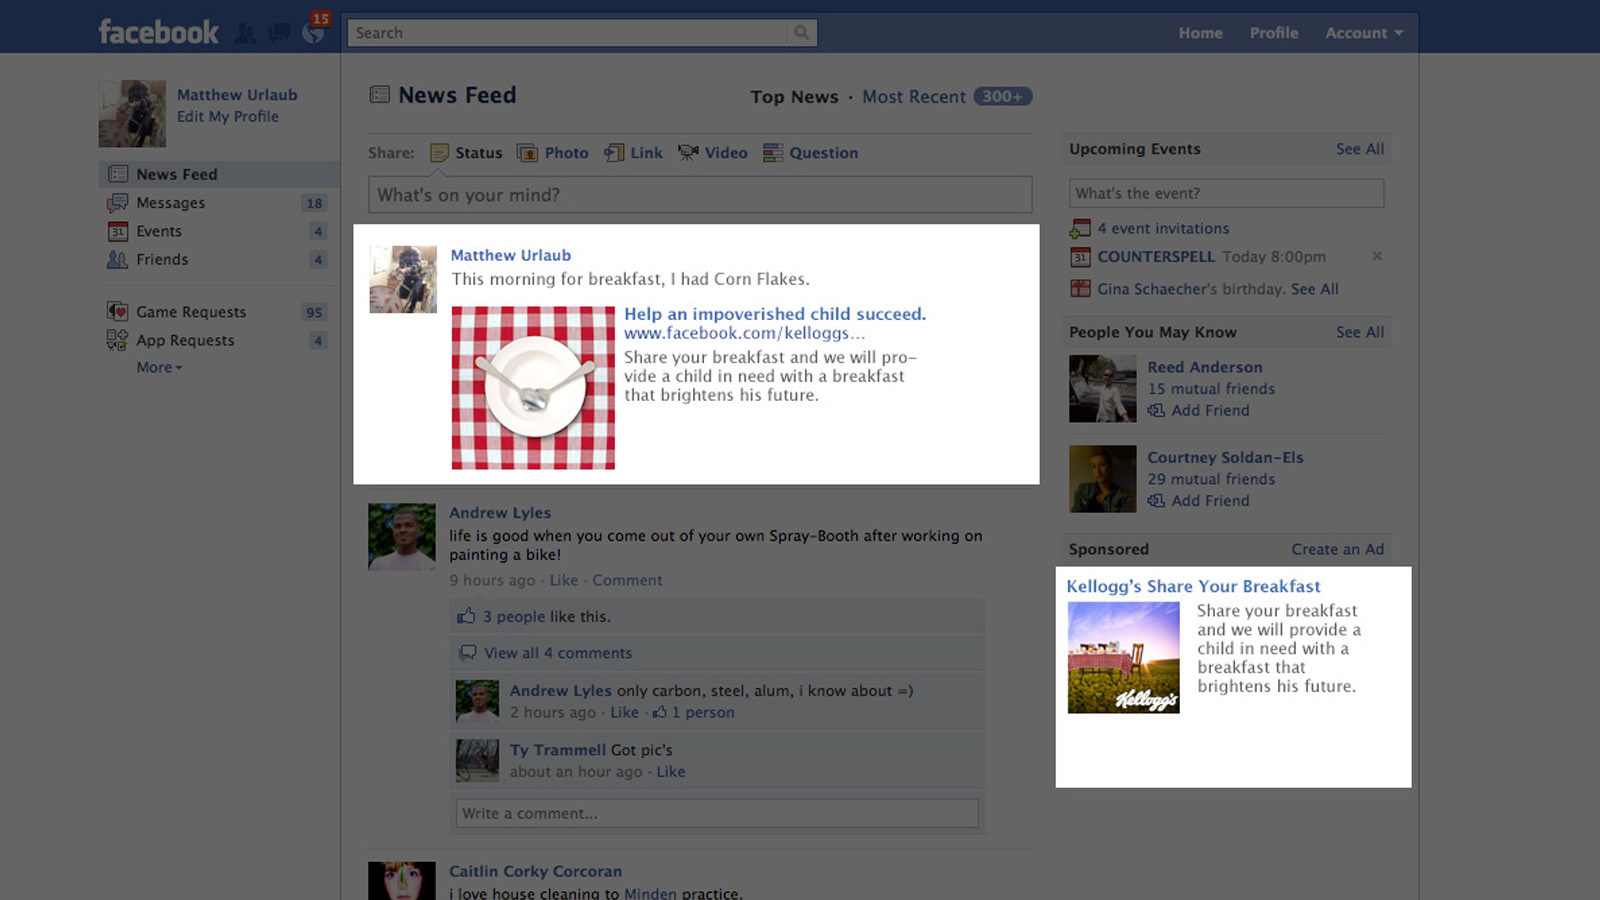Open the Minden link in Caitlin's post
The image size is (1600, 900).
[650, 893]
